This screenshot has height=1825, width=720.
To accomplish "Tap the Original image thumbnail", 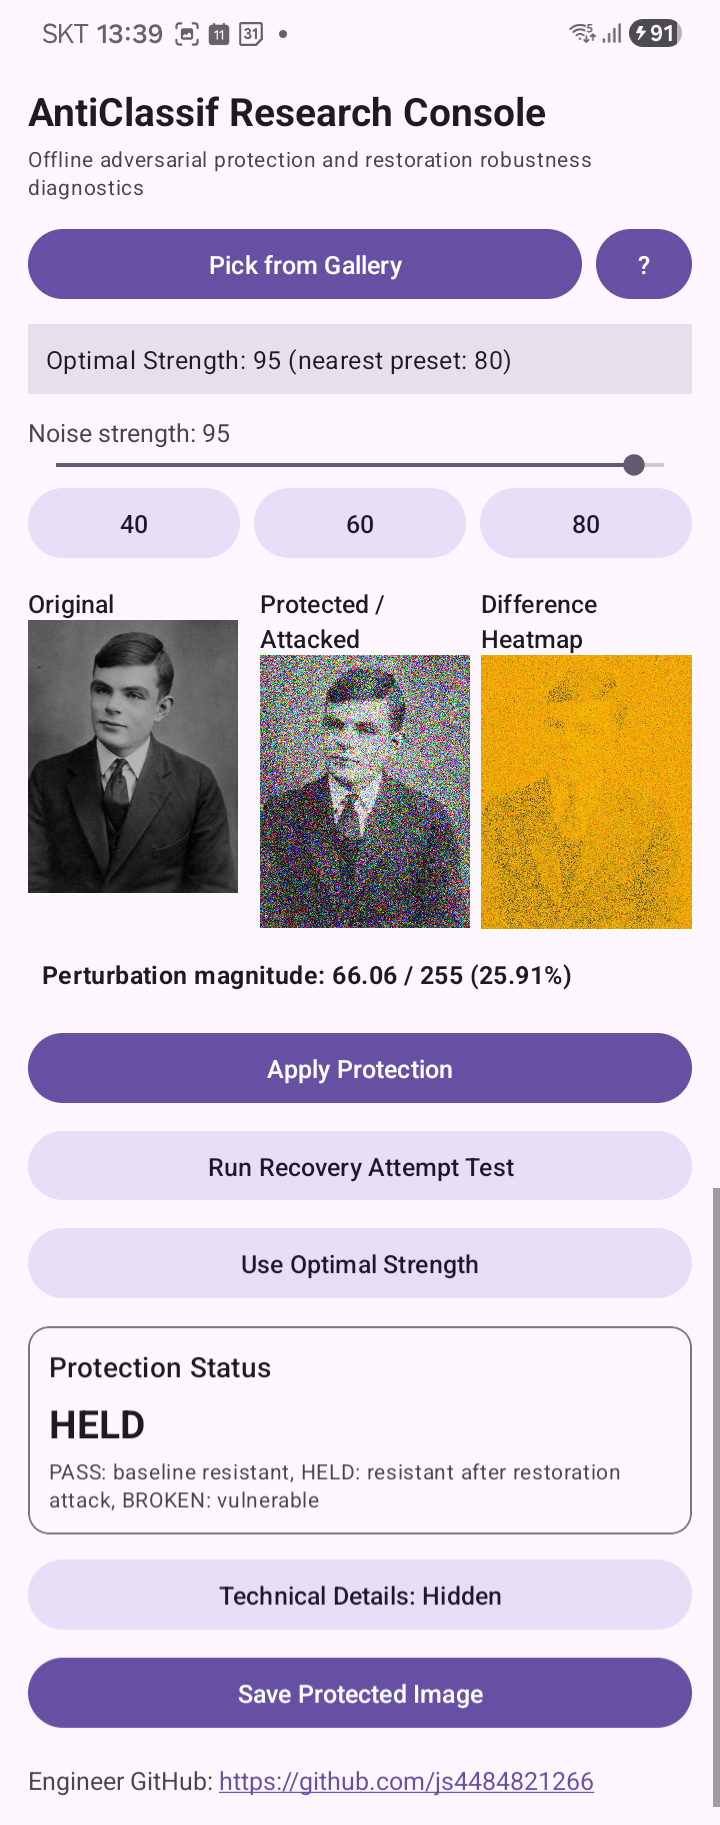I will (133, 756).
